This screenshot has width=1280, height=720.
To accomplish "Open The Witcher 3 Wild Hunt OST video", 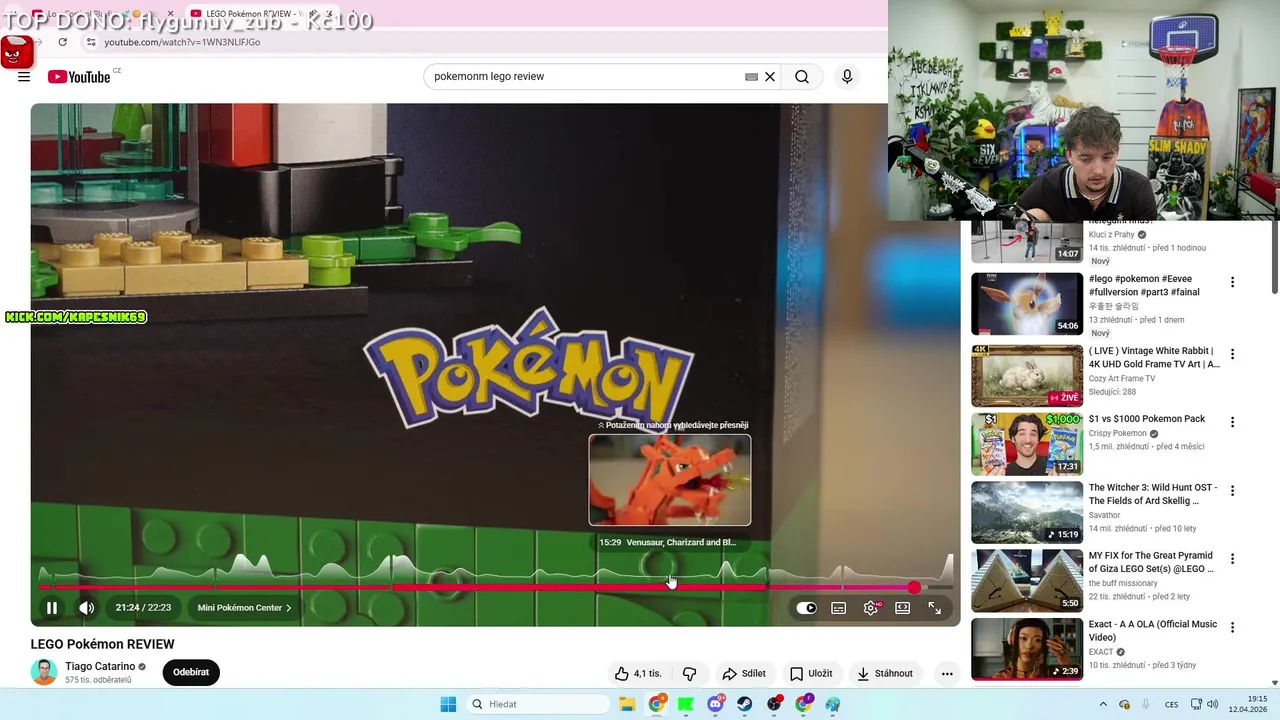I will (1153, 494).
